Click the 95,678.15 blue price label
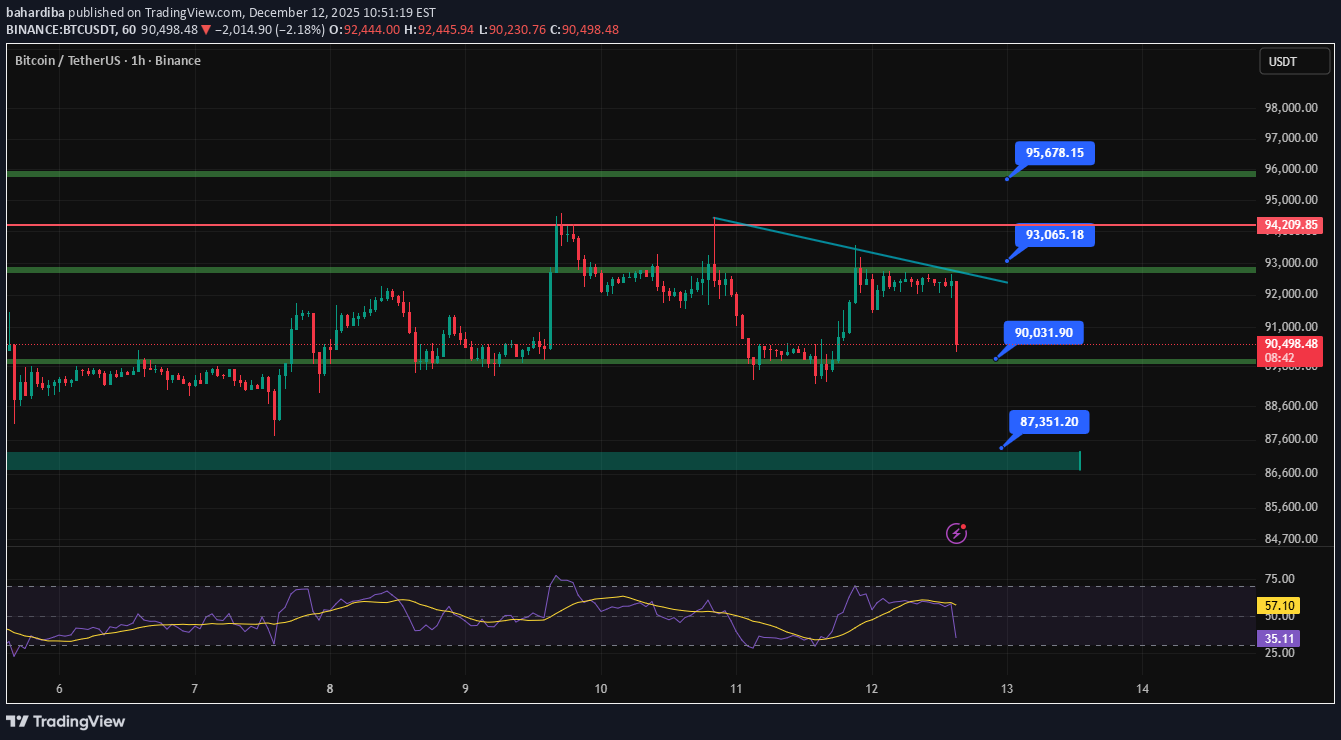The width and height of the screenshot is (1341, 740). pyautogui.click(x=1053, y=154)
